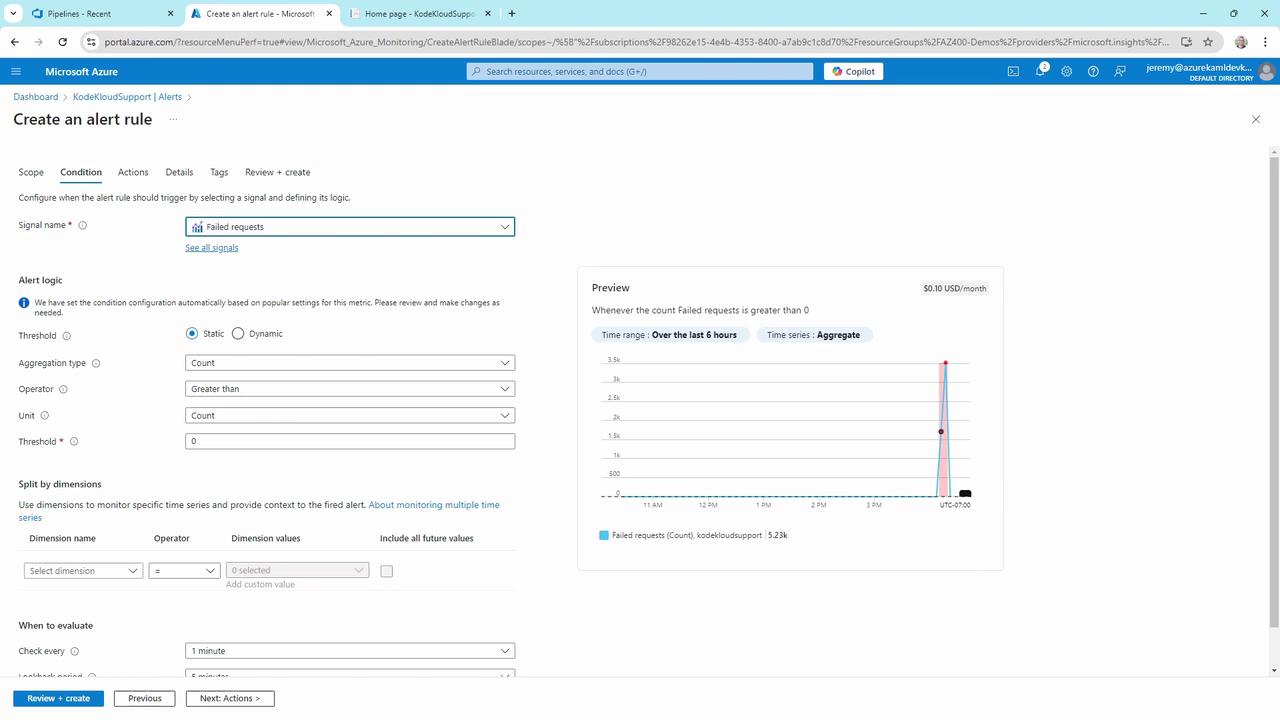Click the Dashboard breadcrumb link
The image size is (1280, 720).
point(36,97)
